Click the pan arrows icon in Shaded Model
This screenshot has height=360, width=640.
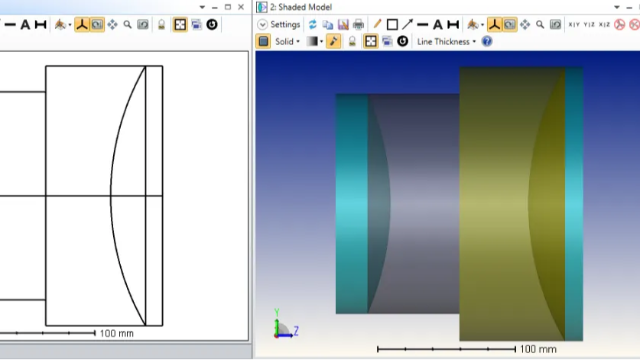click(525, 24)
